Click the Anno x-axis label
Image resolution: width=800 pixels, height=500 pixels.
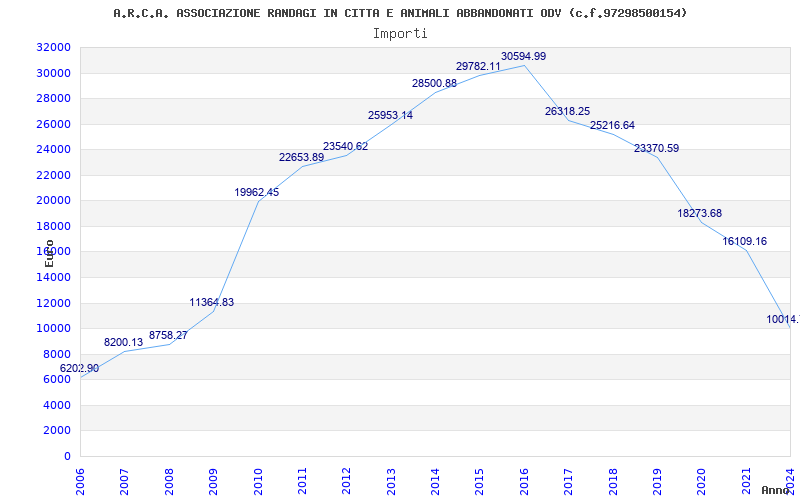pos(775,490)
